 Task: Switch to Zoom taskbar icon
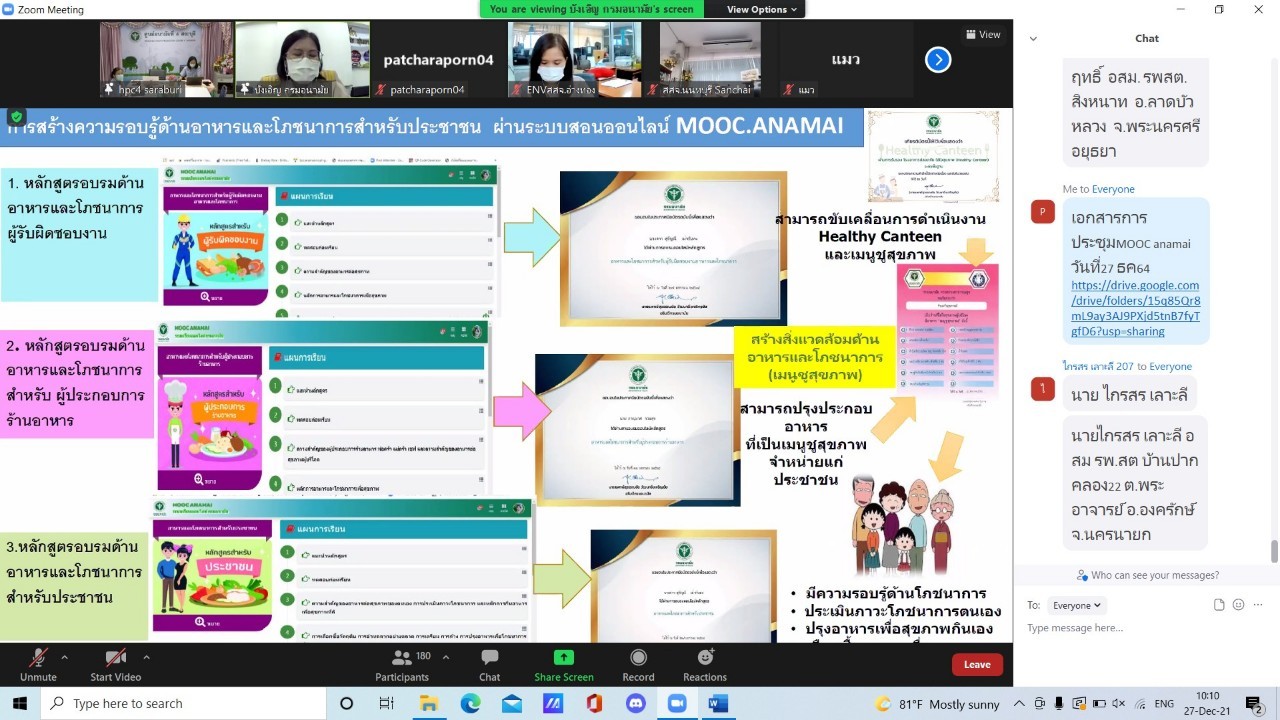click(x=676, y=704)
